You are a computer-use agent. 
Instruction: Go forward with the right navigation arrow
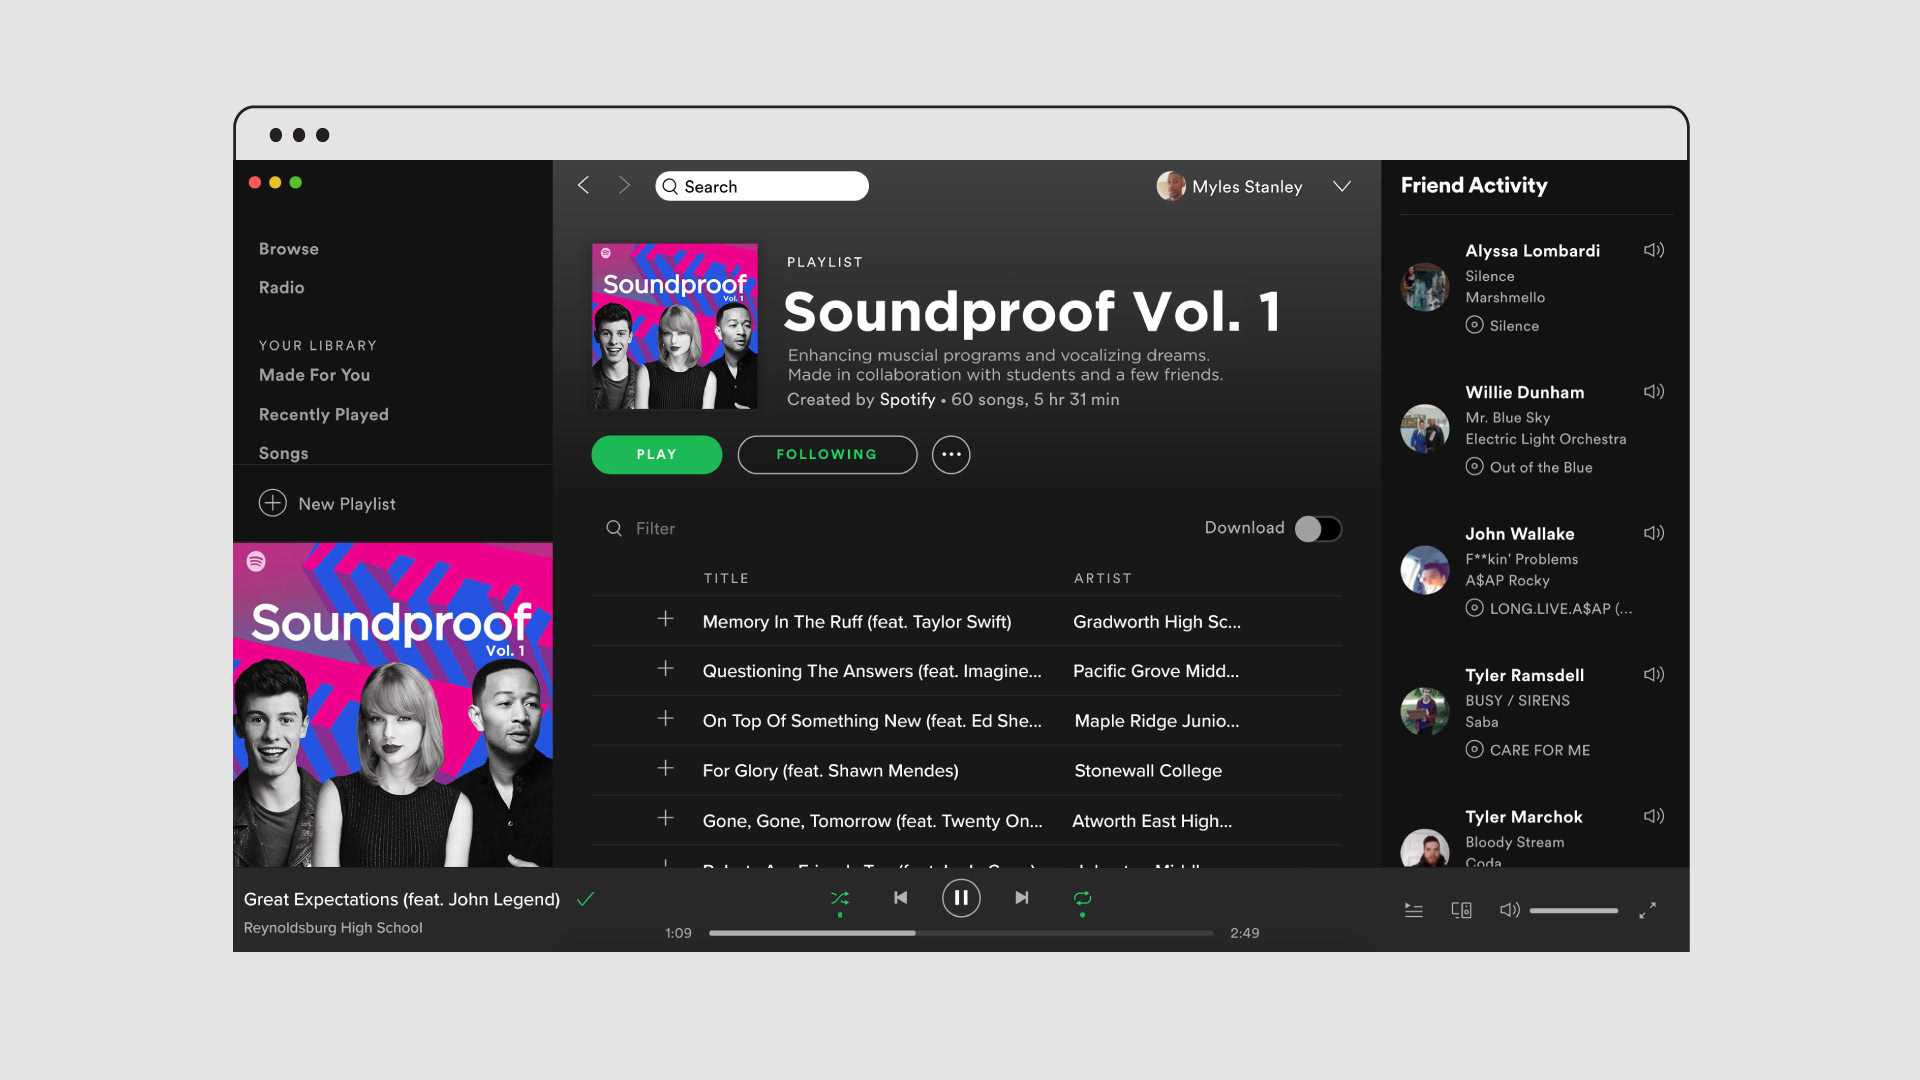click(625, 185)
